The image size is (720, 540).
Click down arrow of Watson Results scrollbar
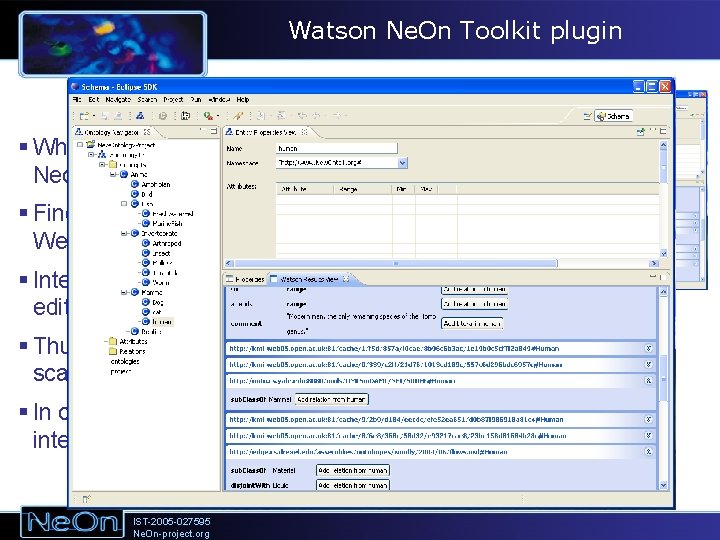pyautogui.click(x=664, y=485)
